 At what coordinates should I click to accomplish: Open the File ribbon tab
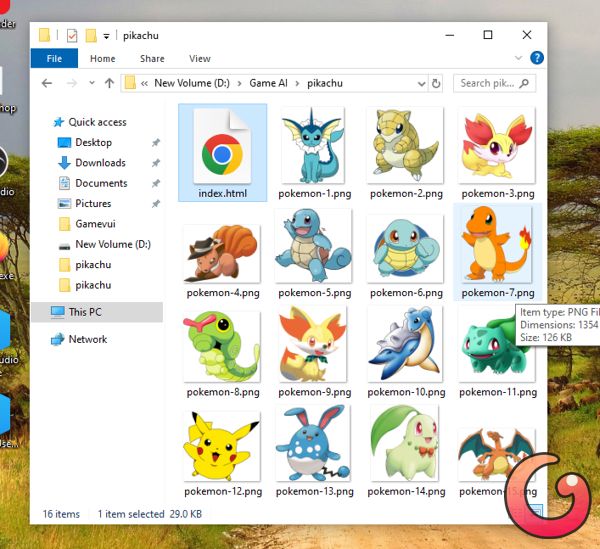click(54, 59)
